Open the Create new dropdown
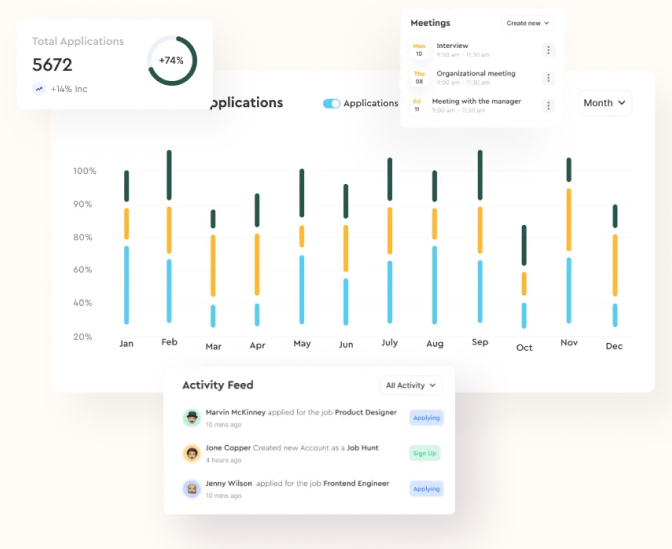Image resolution: width=672 pixels, height=549 pixels. click(527, 22)
